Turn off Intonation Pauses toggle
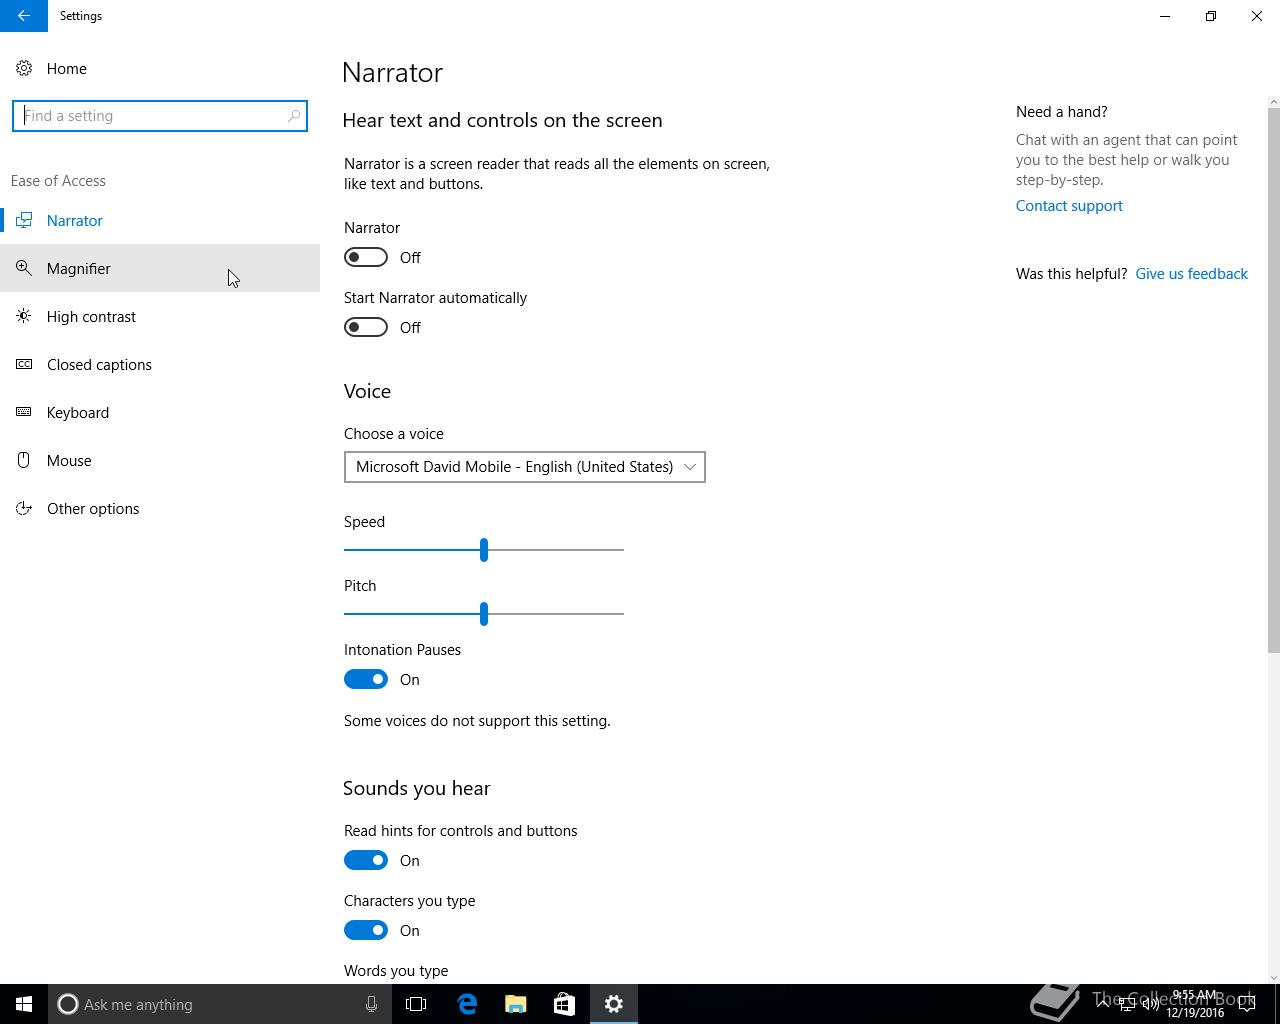 pyautogui.click(x=366, y=679)
